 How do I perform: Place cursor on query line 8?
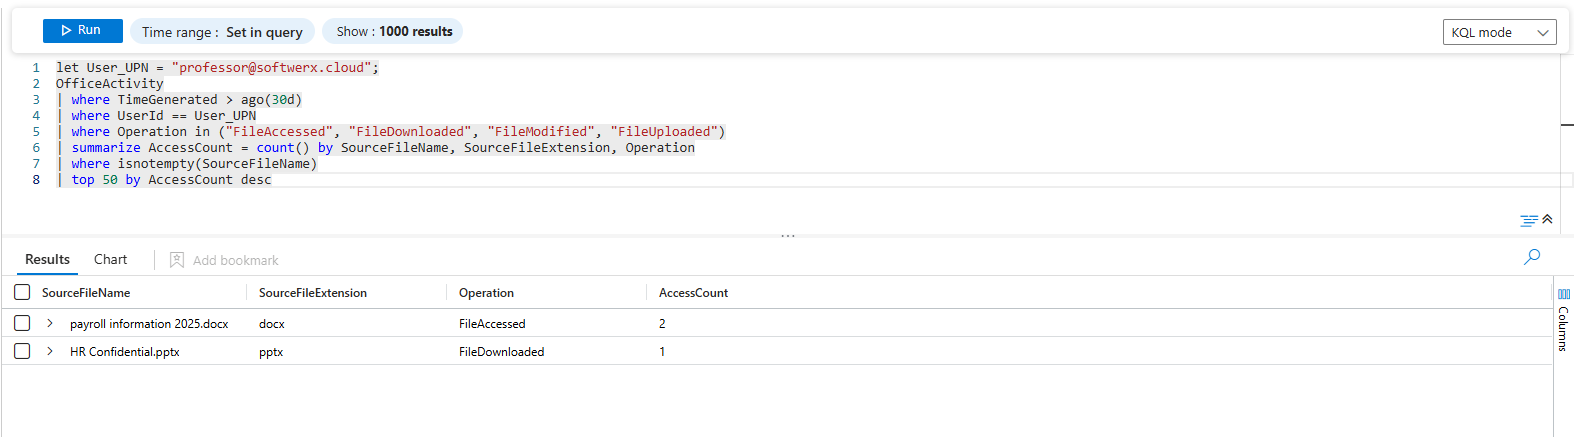[400, 180]
